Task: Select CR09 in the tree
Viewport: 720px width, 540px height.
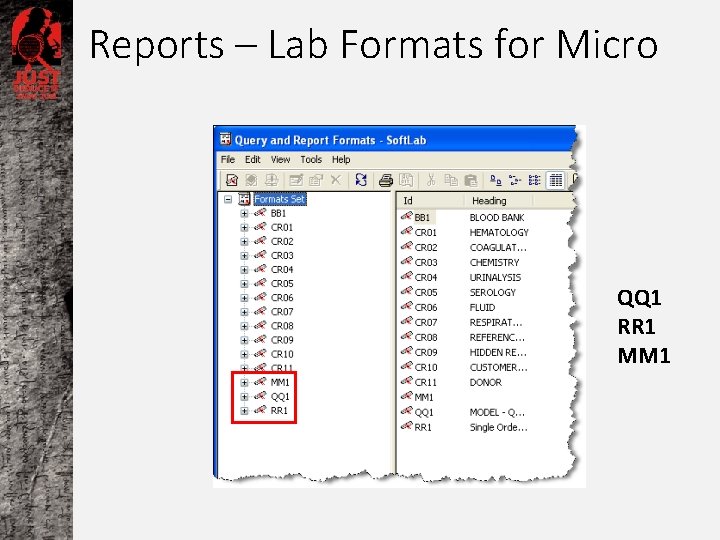Action: coord(282,340)
